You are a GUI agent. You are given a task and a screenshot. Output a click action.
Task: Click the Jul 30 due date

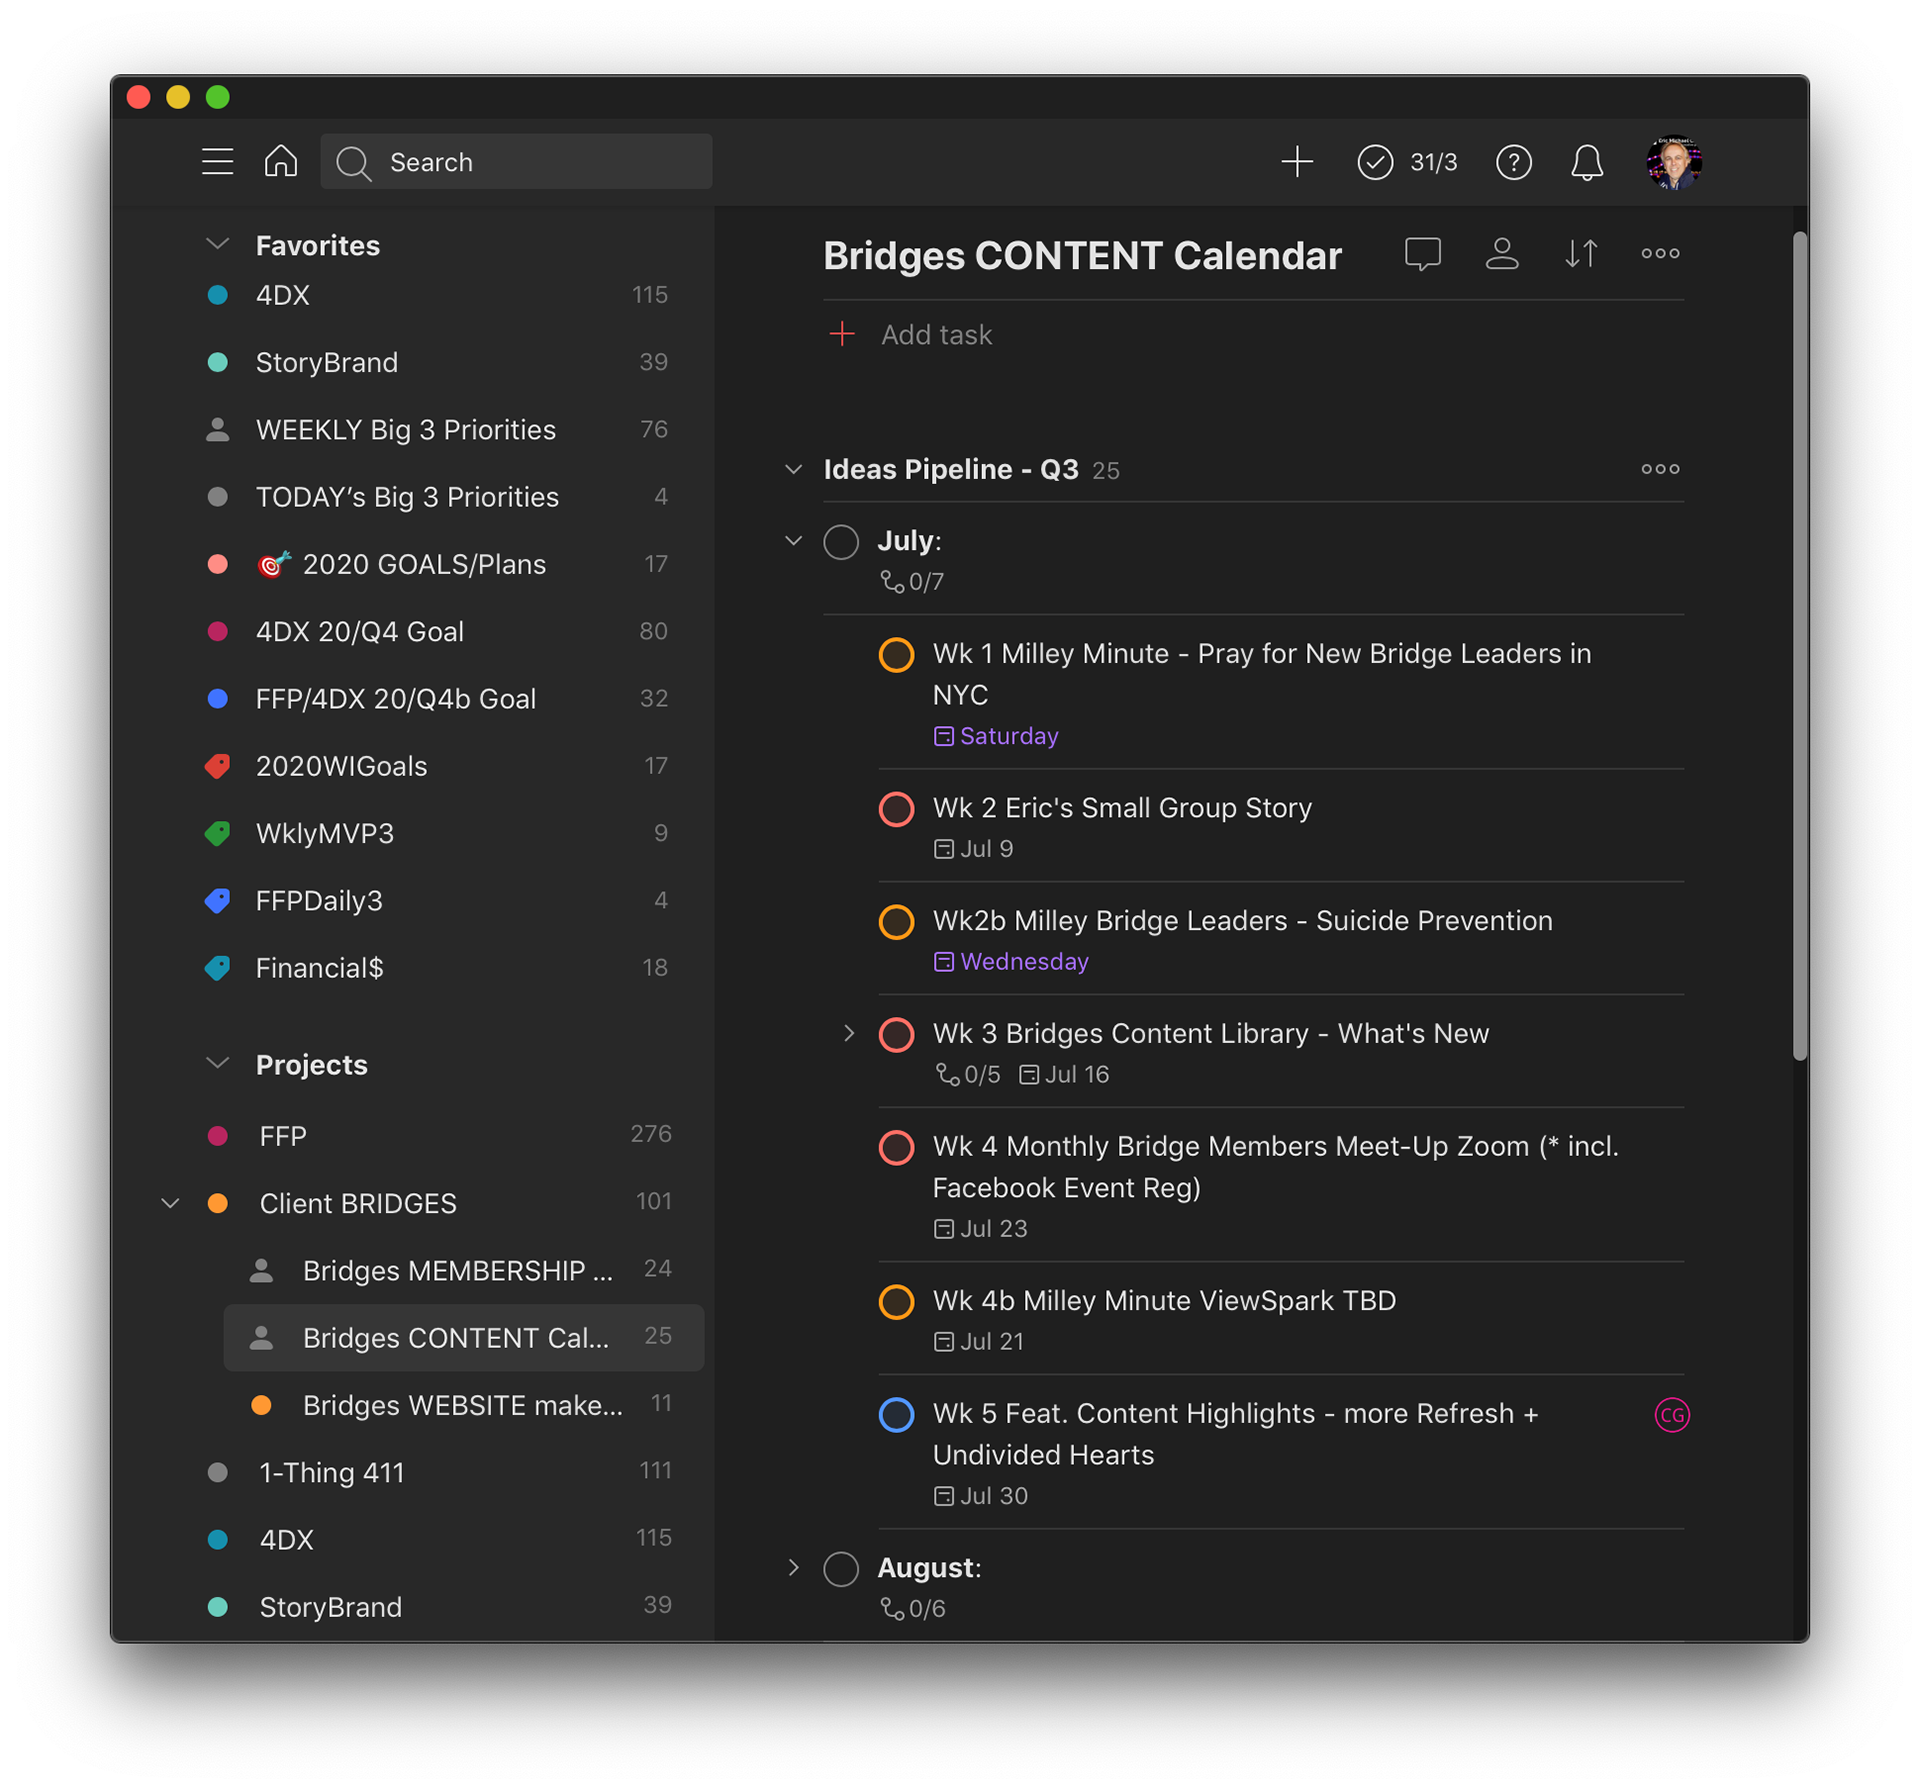[980, 1495]
